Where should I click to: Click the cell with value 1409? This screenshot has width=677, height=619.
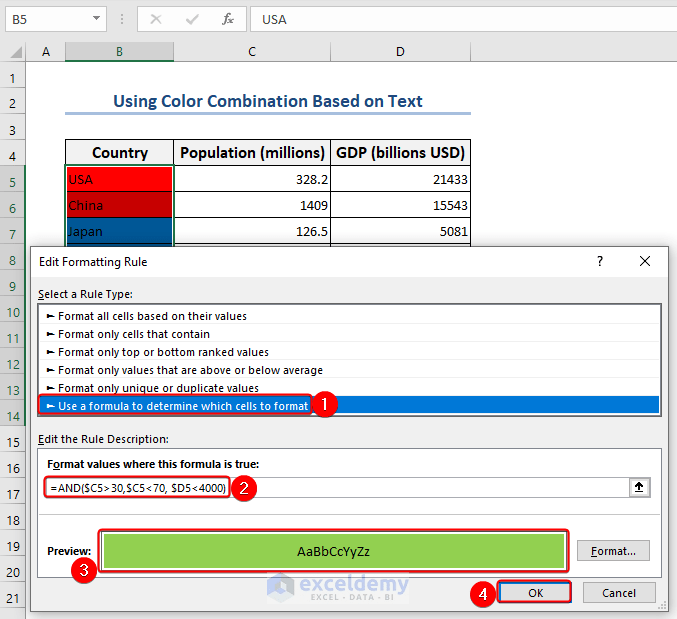coord(252,205)
